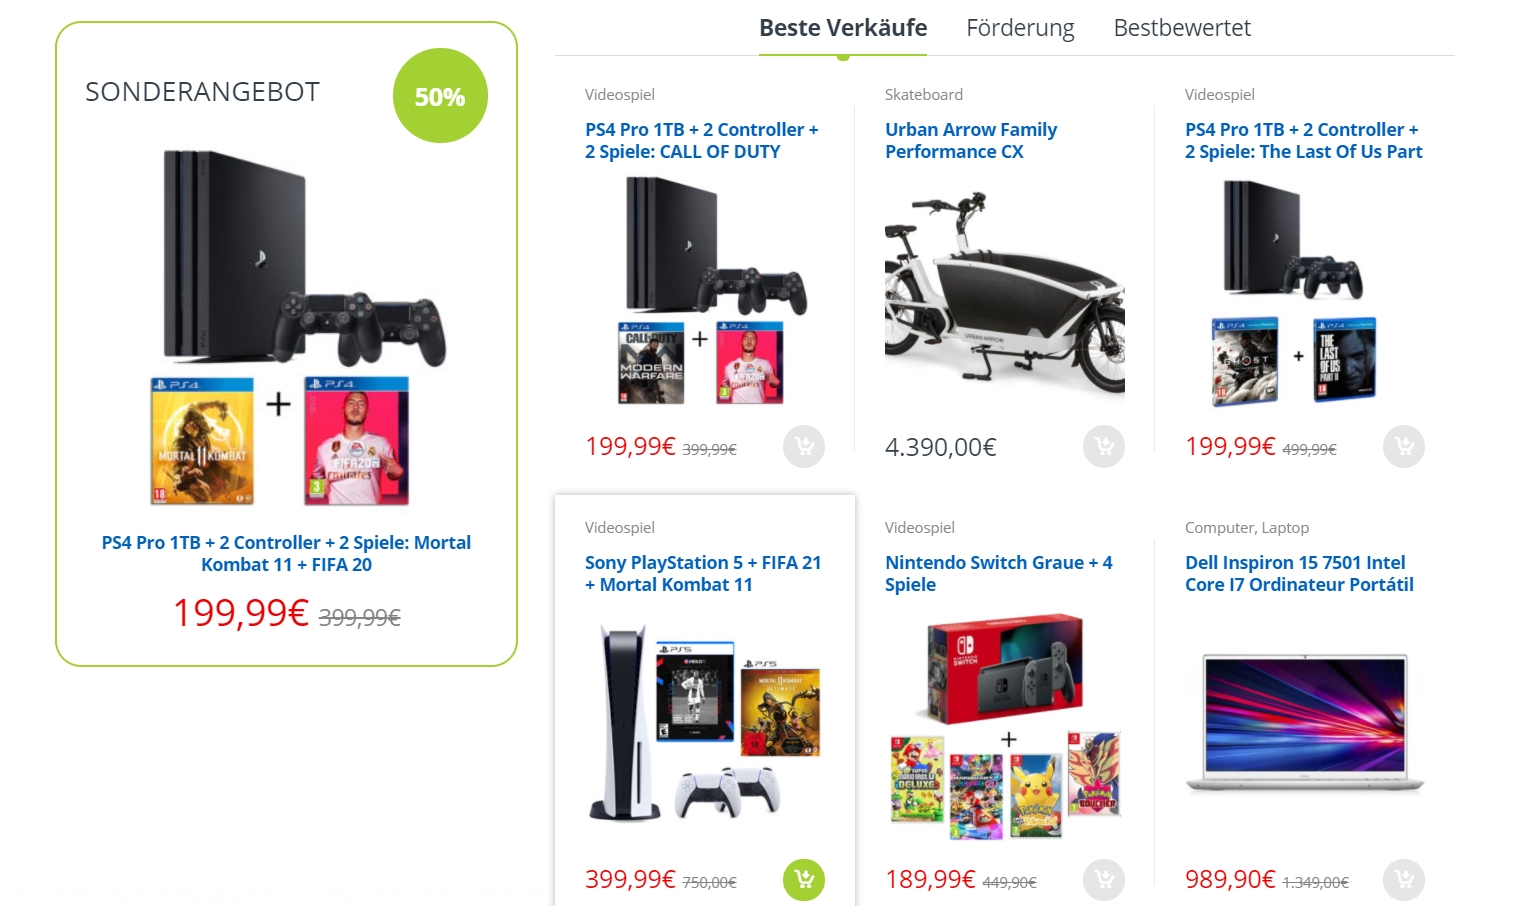Add Dell Inspiron 15 laptop to cart
This screenshot has height=906, width=1528.
(1404, 879)
